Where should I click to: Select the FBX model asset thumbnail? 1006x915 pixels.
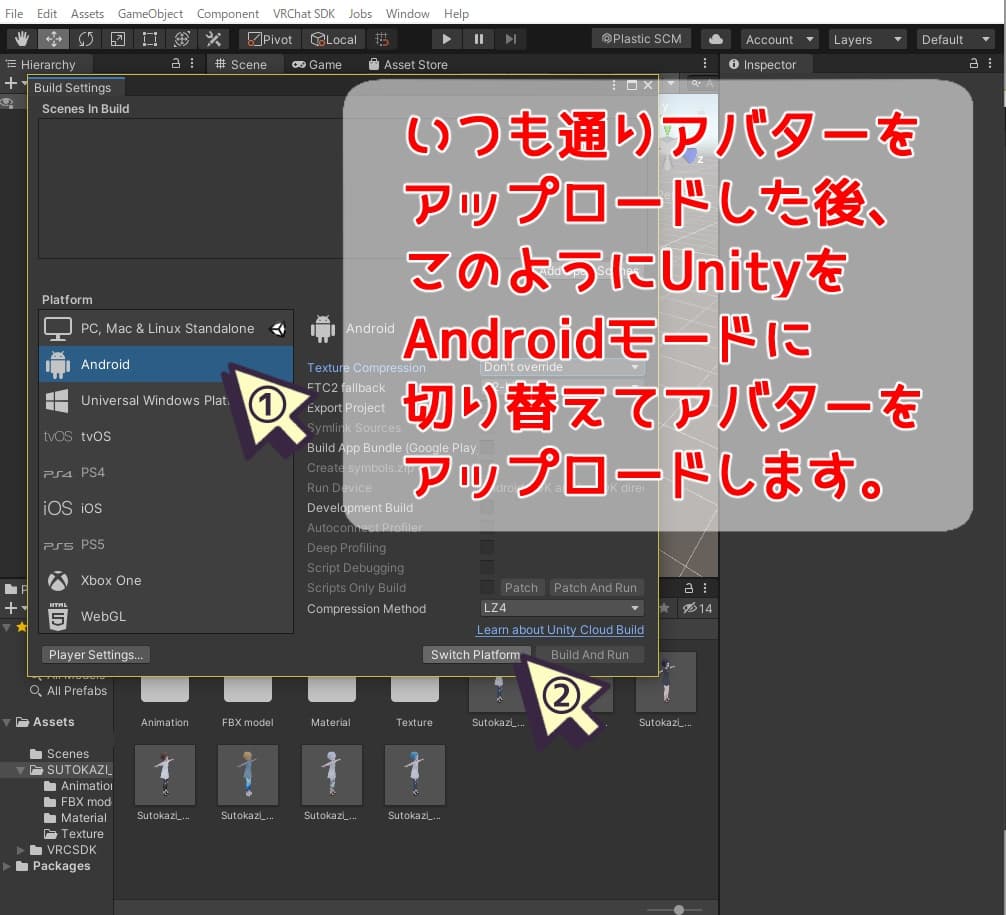pos(247,690)
